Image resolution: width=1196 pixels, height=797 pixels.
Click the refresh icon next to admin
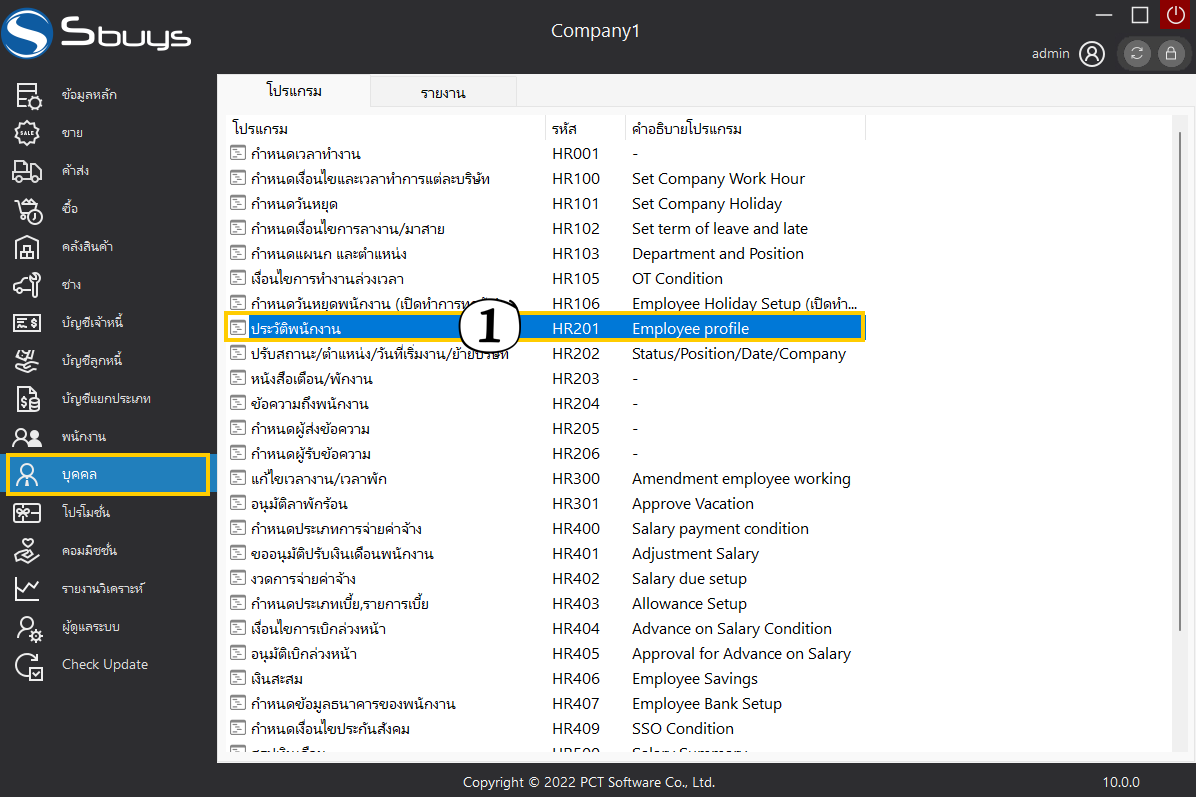coord(1137,54)
